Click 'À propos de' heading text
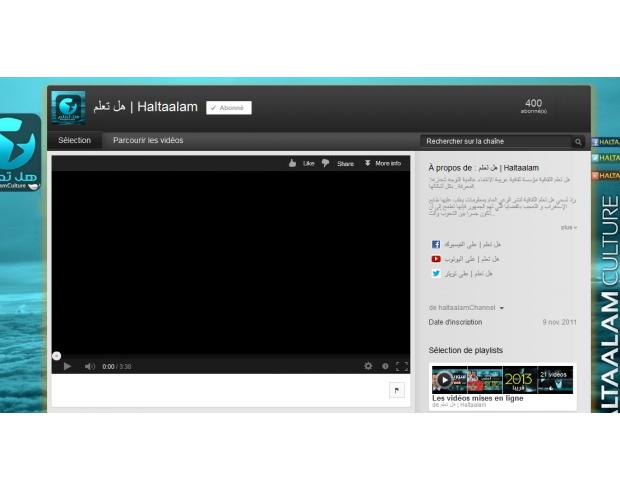This screenshot has height=490, width=620. coord(484,168)
